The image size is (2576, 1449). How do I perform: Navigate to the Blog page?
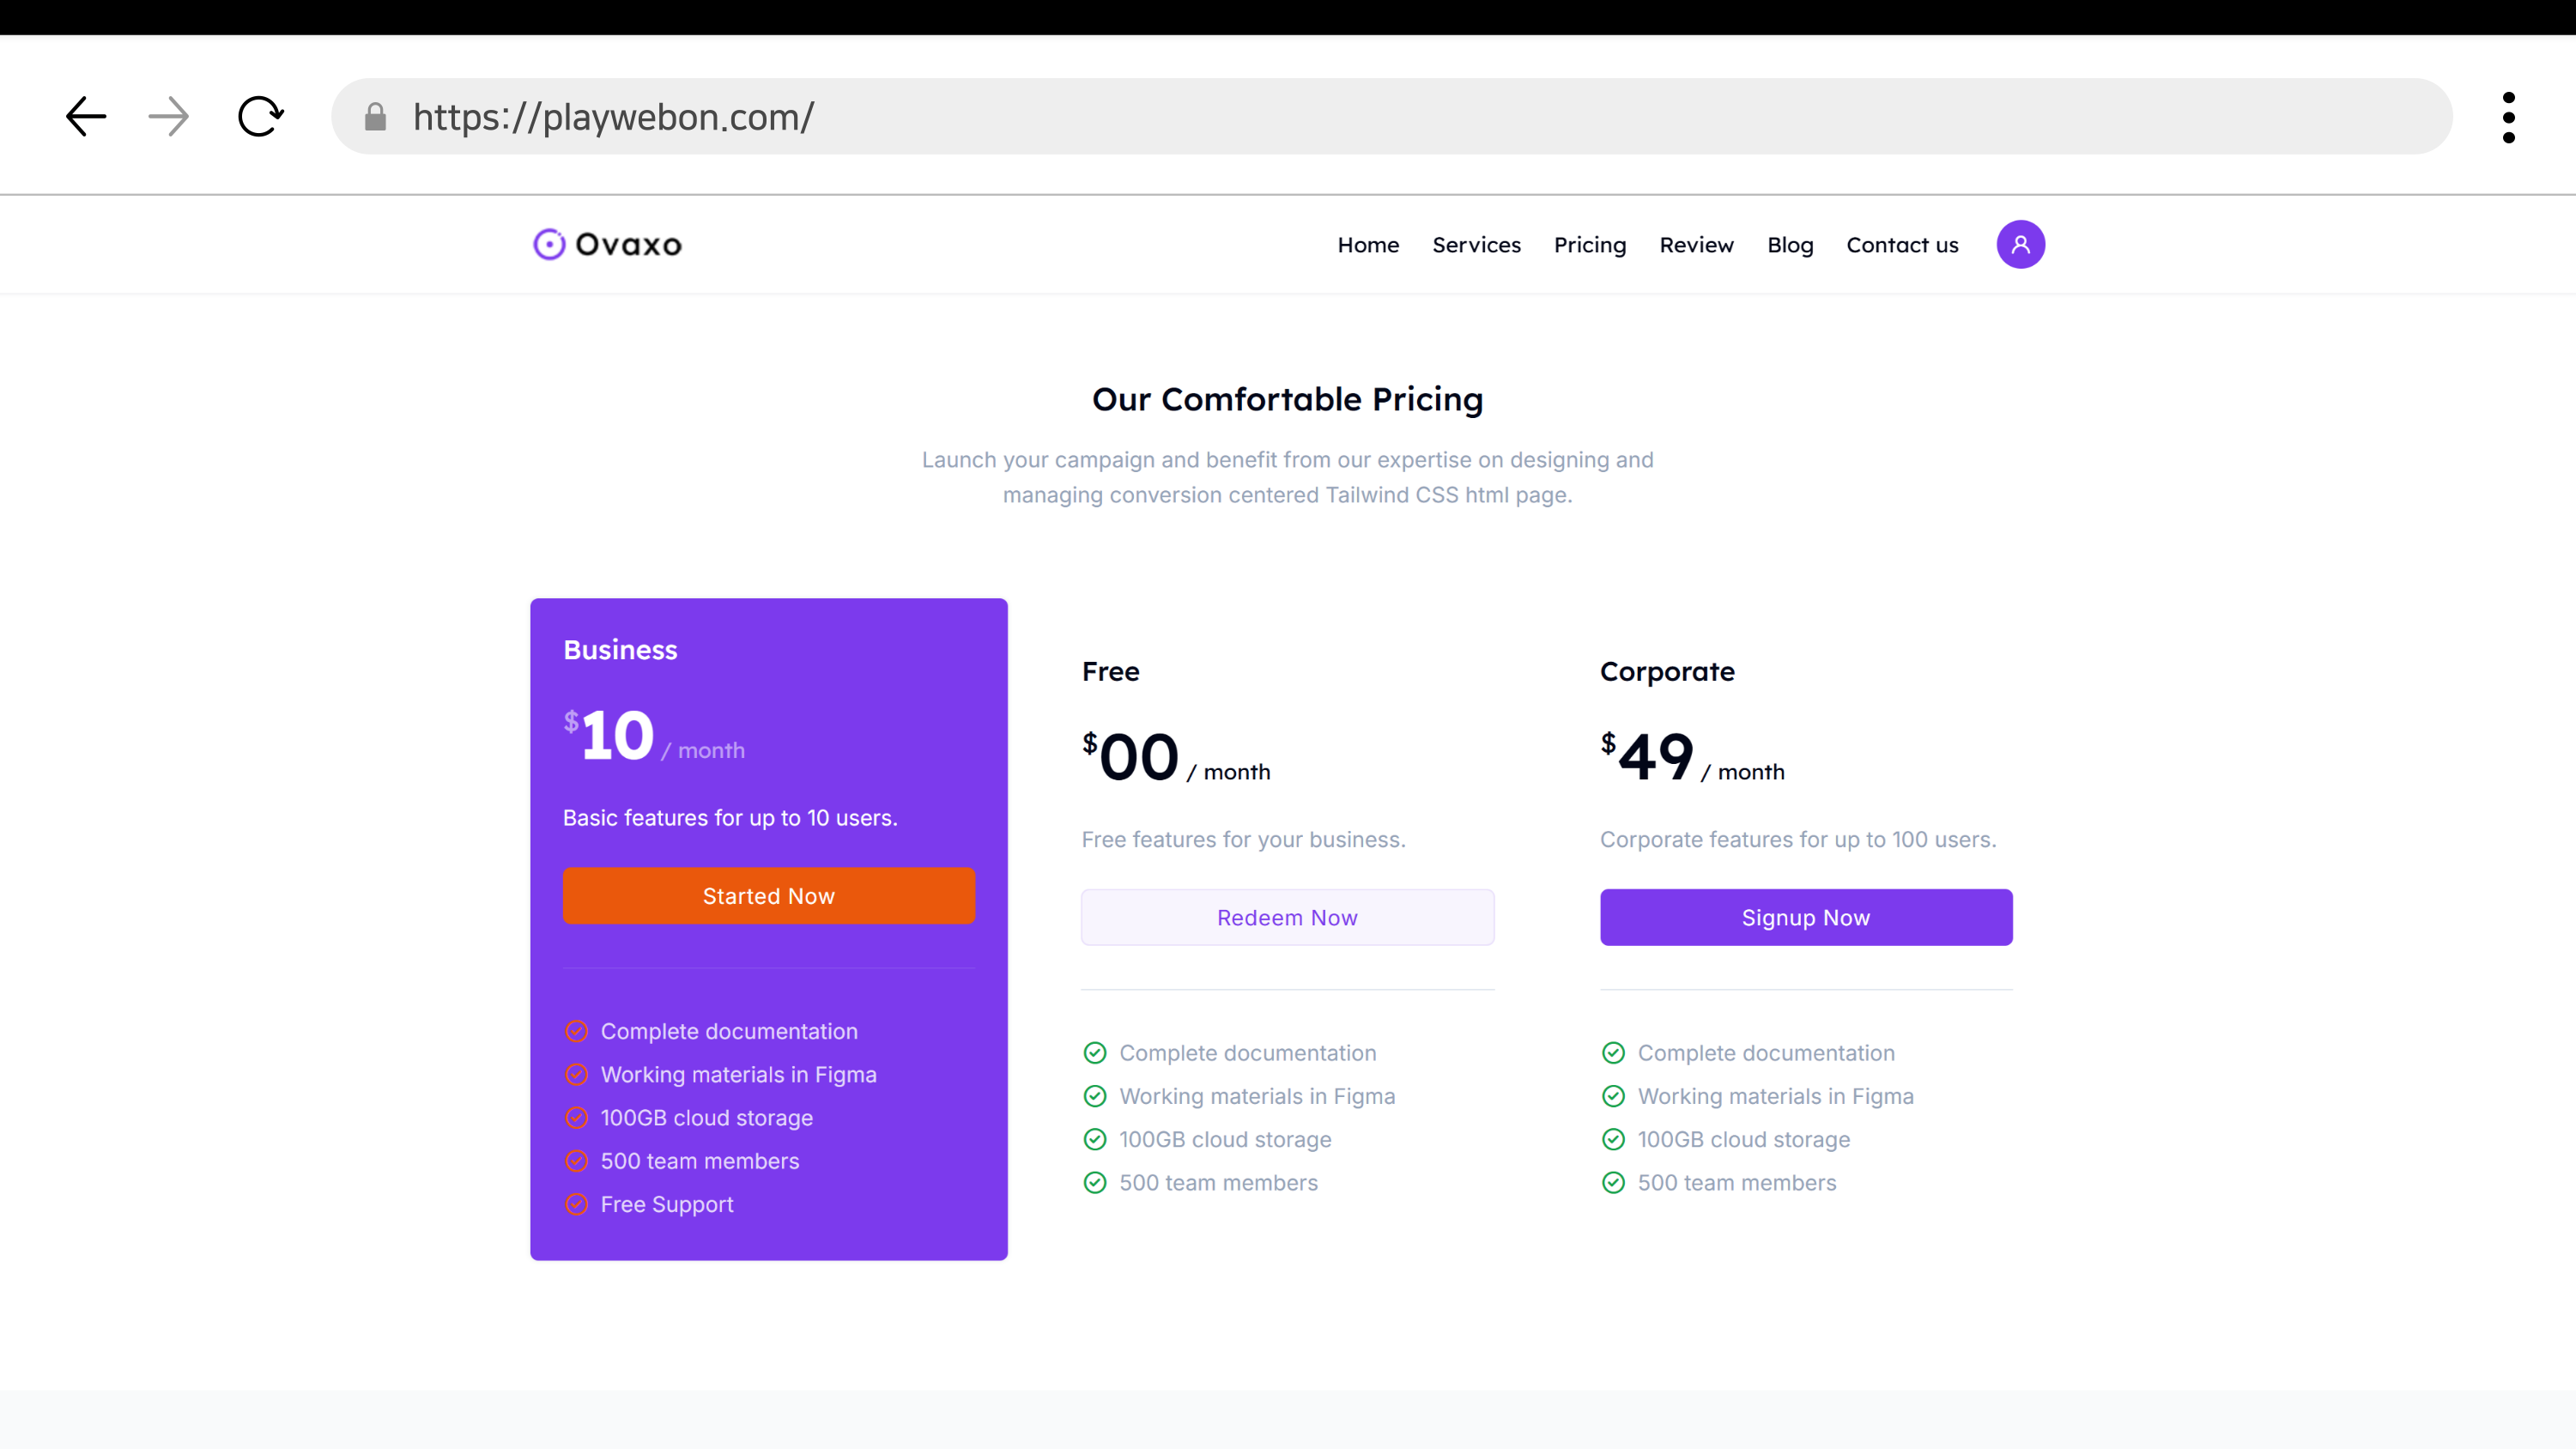pyautogui.click(x=1789, y=245)
